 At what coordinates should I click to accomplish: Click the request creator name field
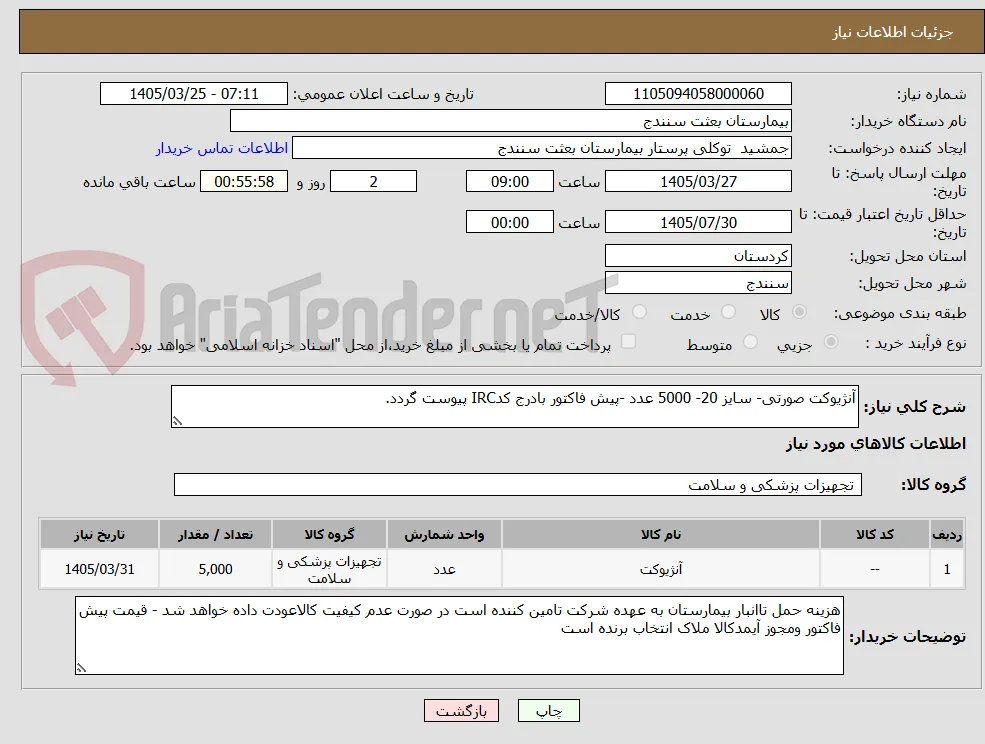point(541,148)
